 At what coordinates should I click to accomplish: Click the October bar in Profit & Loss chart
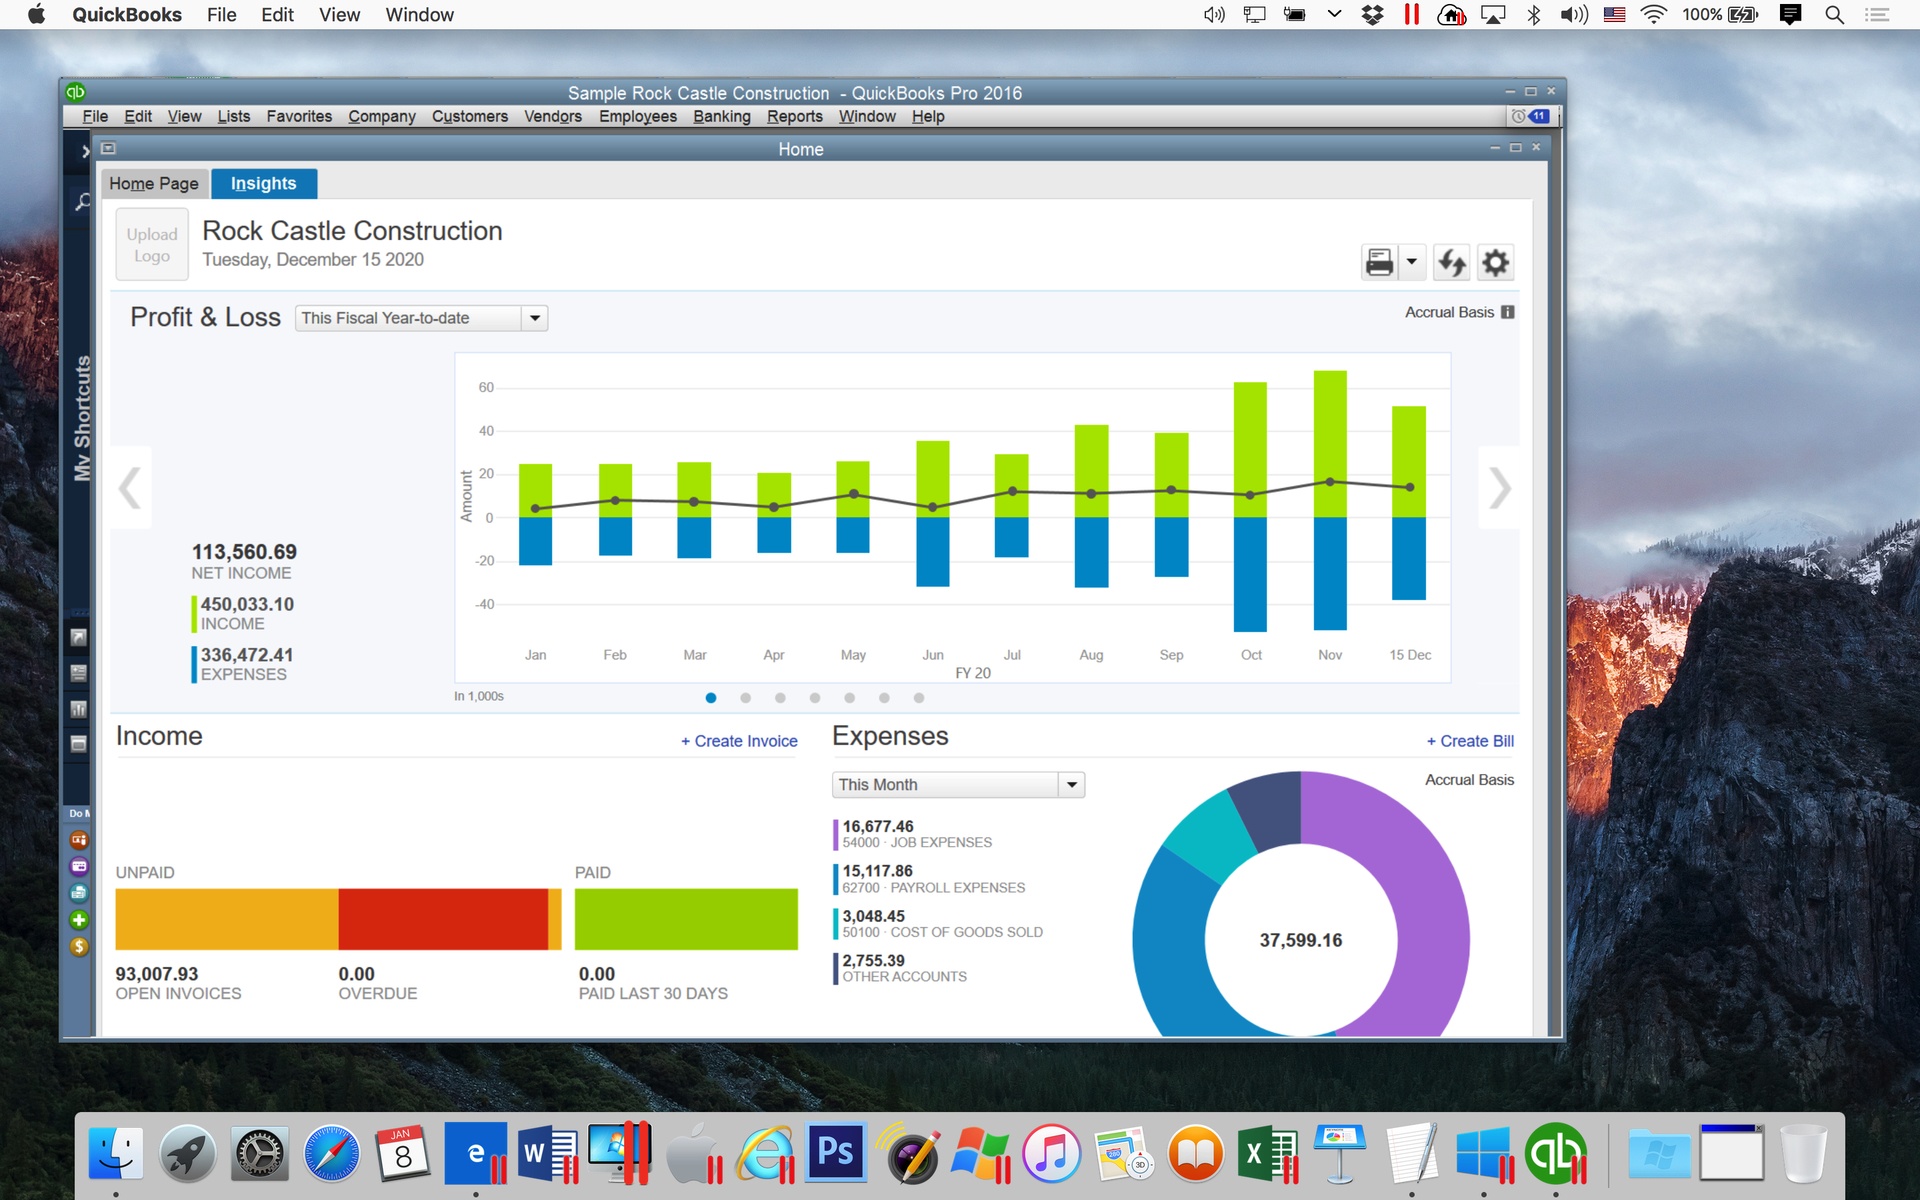tap(1250, 506)
